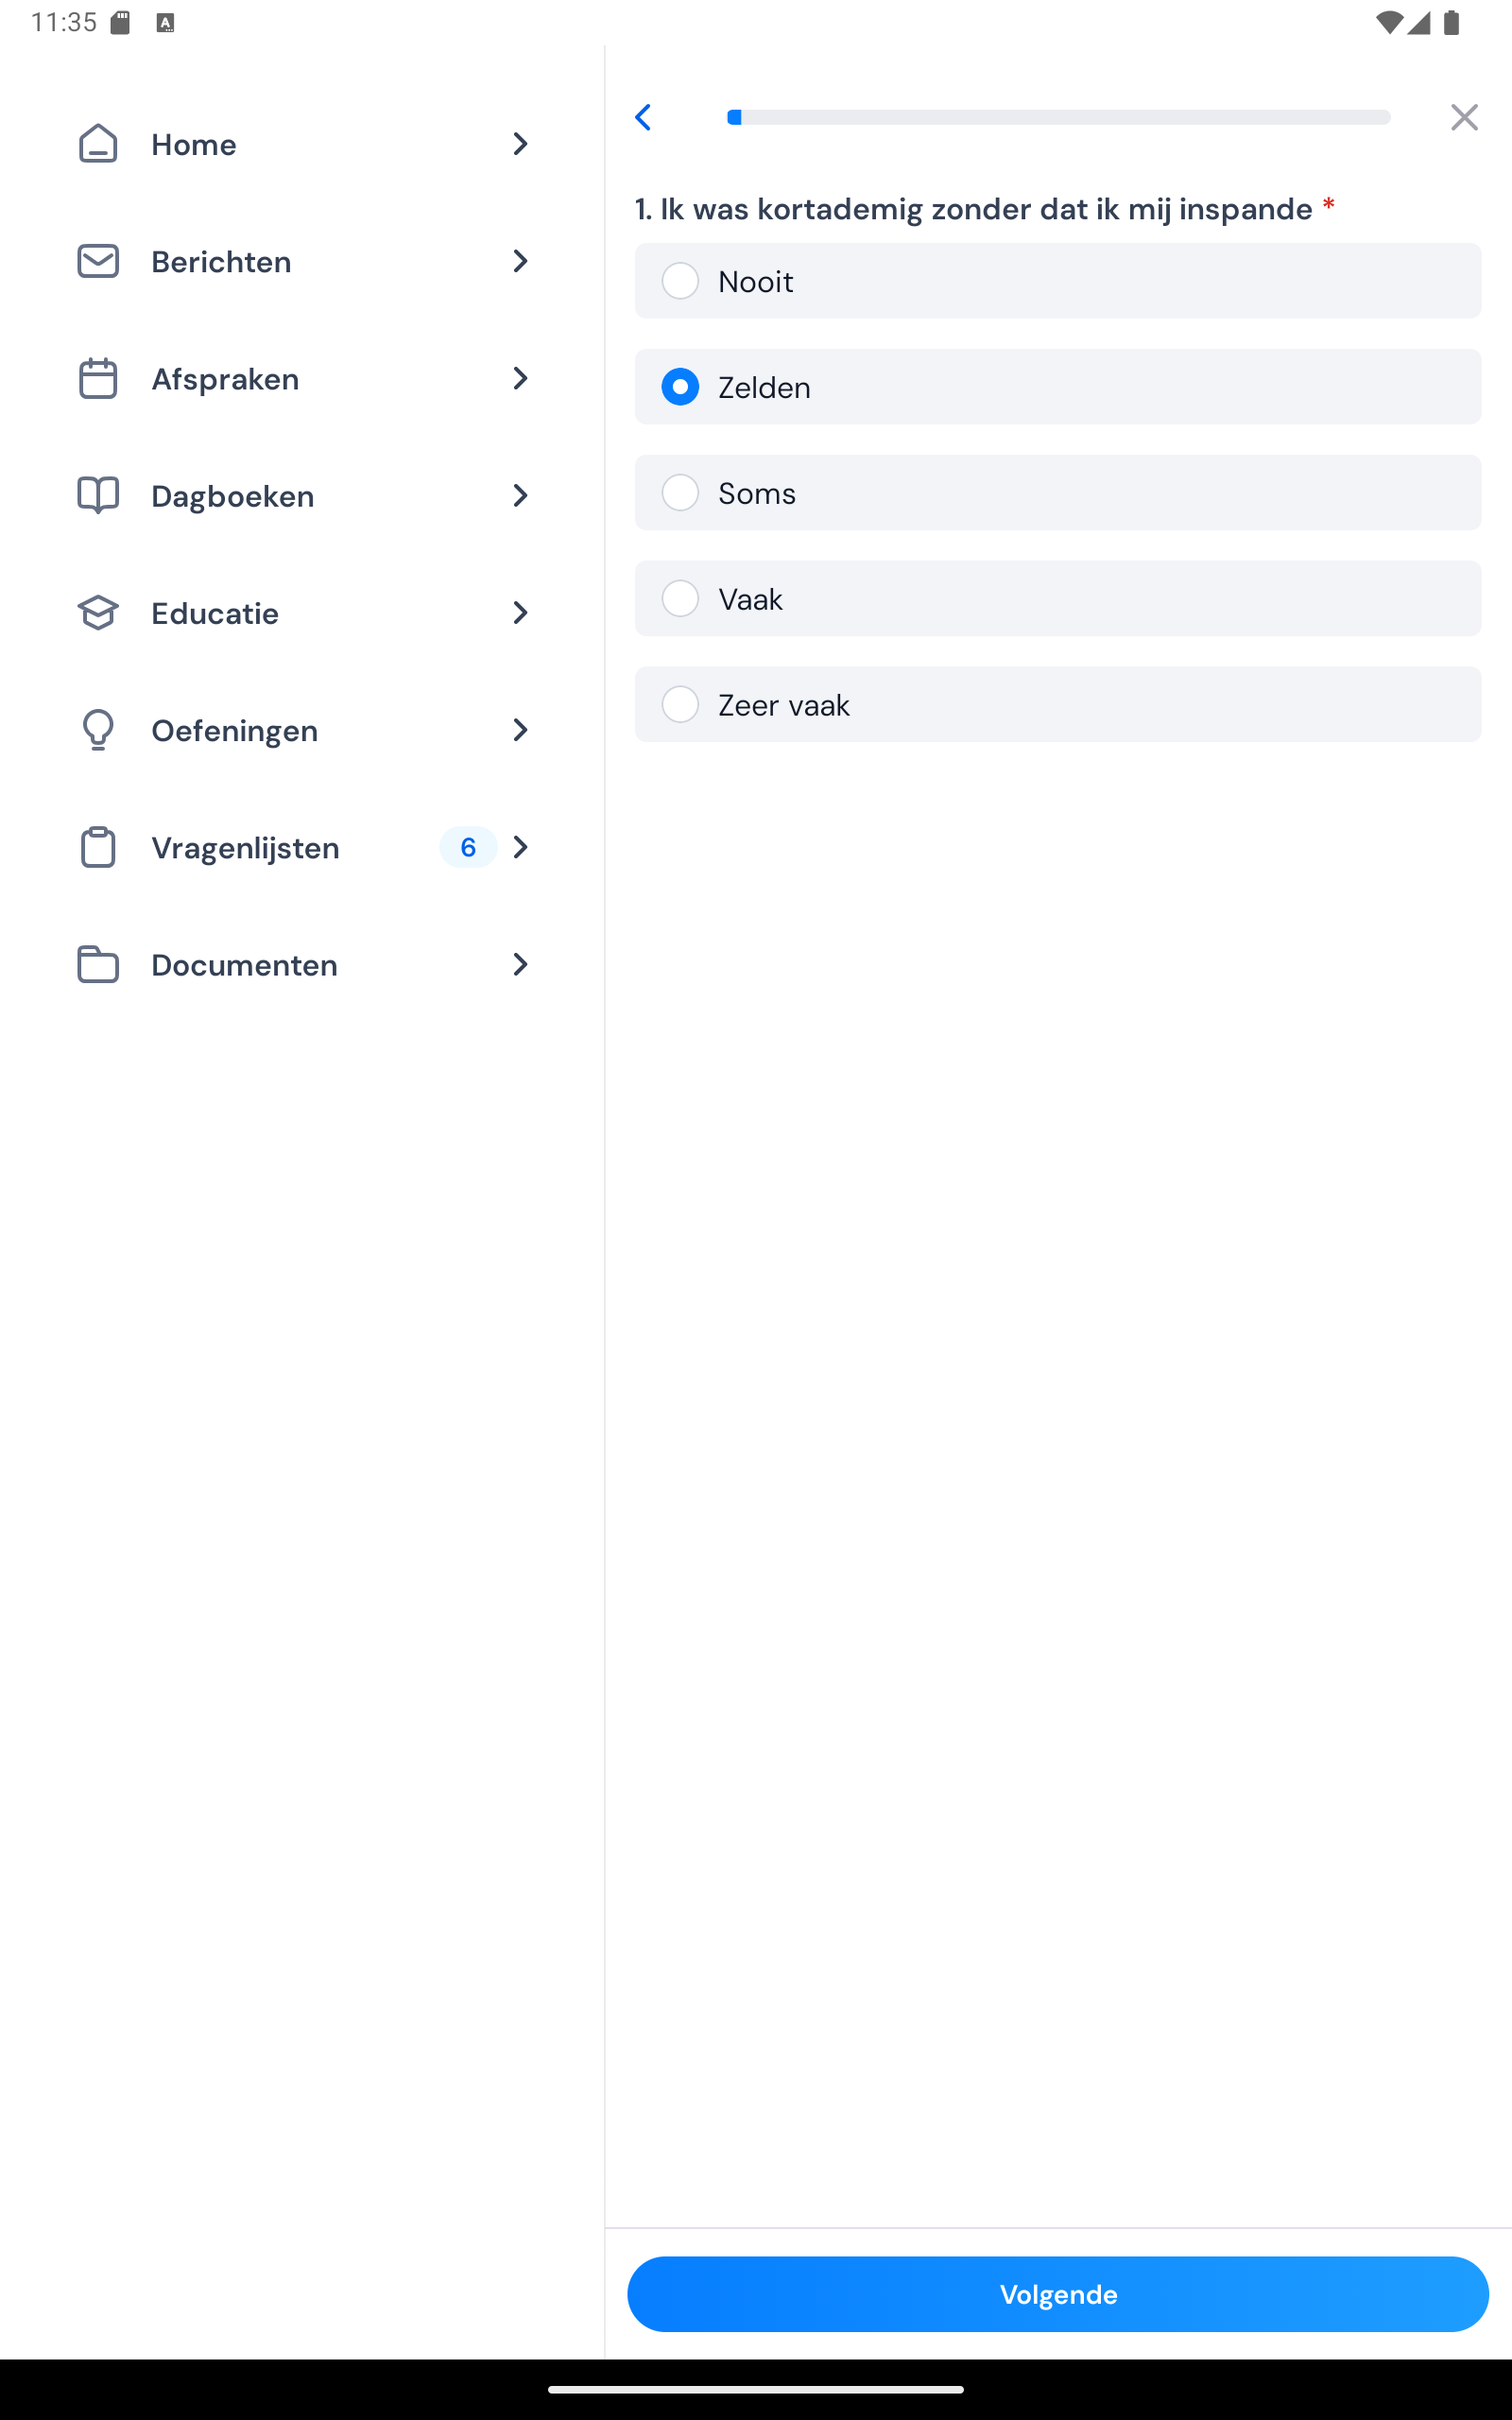Open the Dagboeken chevron arrow

[x=520, y=495]
